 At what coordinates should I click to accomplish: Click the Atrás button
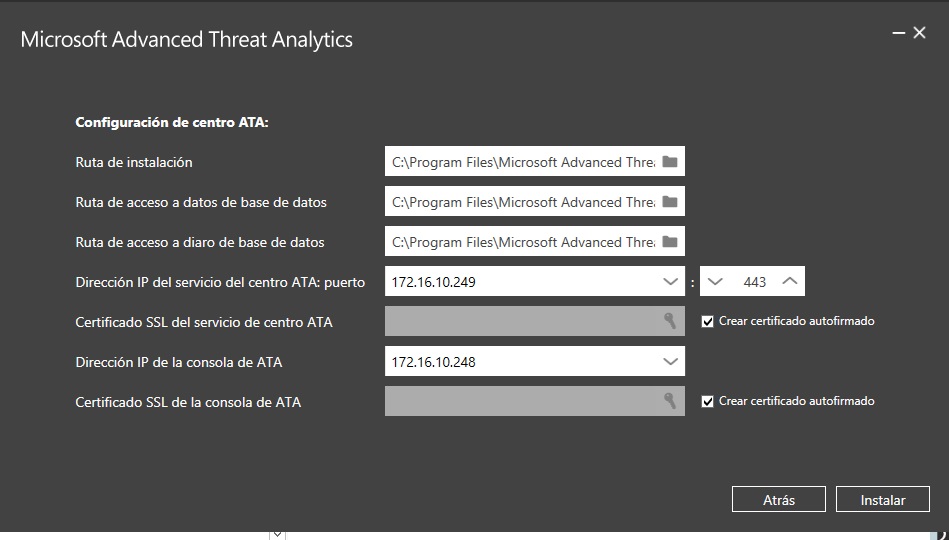pyautogui.click(x=778, y=500)
